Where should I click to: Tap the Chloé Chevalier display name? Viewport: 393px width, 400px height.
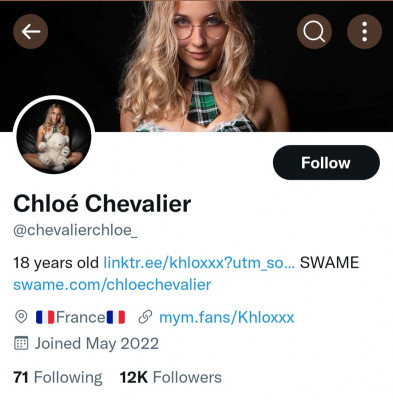pos(102,204)
